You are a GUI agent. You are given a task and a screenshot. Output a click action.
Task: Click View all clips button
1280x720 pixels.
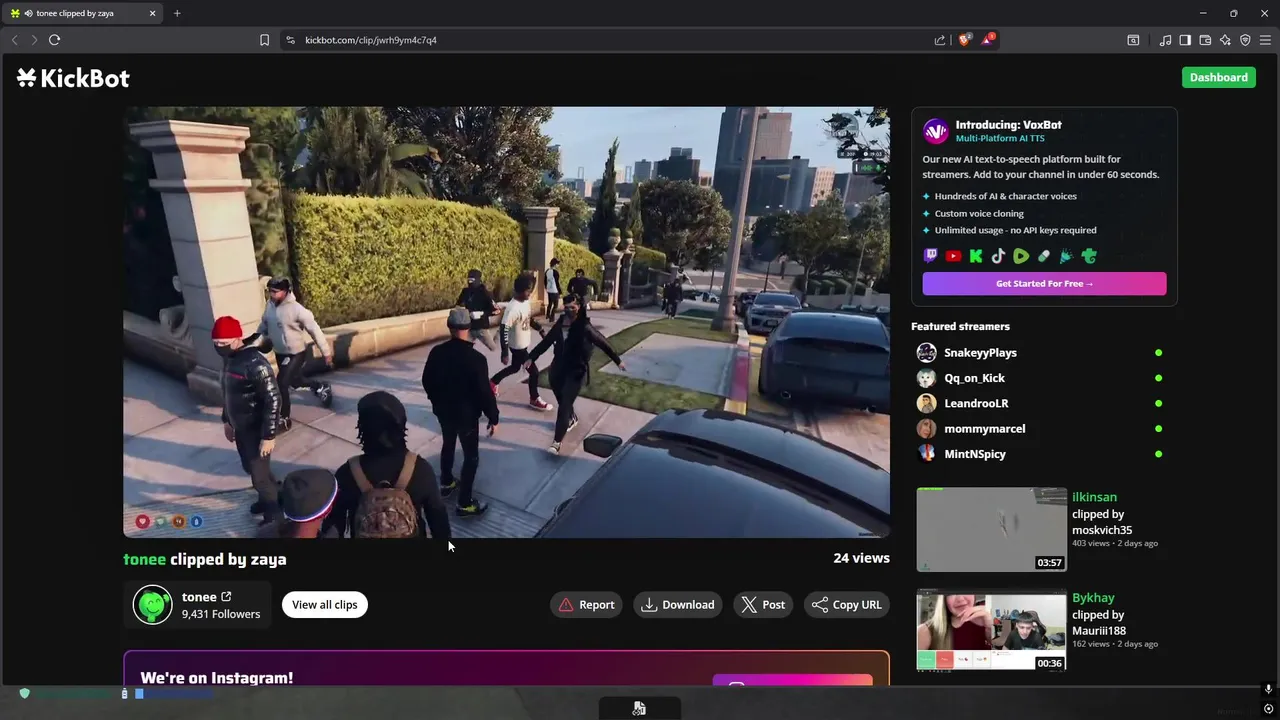point(324,604)
